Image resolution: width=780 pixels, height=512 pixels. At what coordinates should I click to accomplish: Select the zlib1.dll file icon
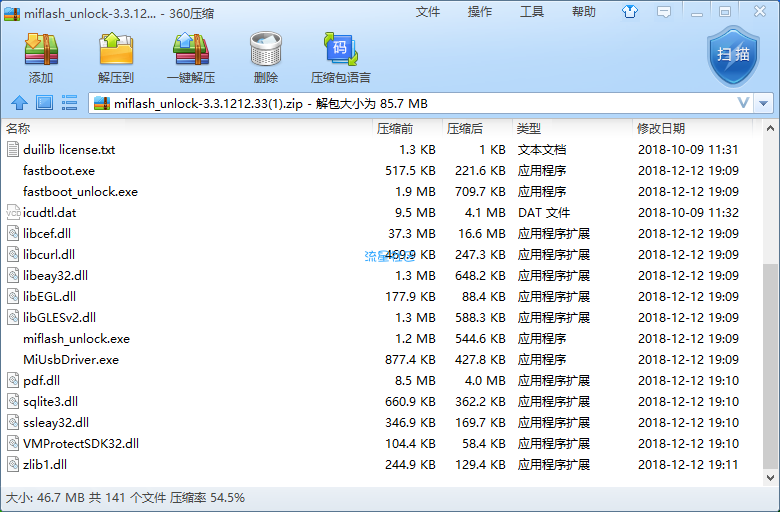point(13,464)
